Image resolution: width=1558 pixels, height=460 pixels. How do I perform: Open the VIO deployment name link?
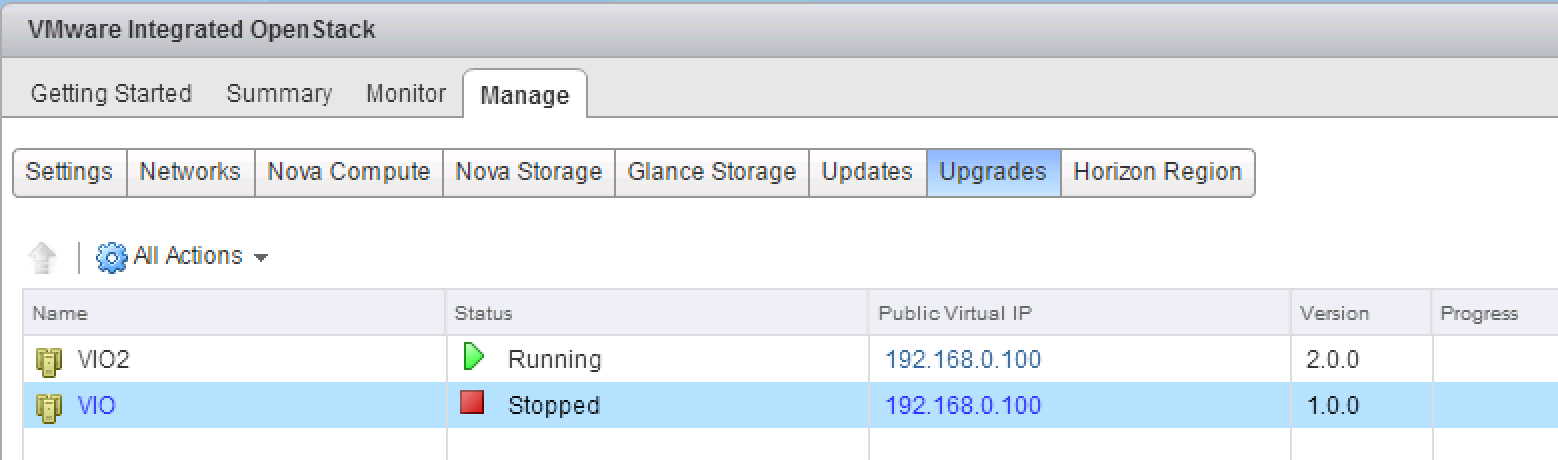coord(96,406)
